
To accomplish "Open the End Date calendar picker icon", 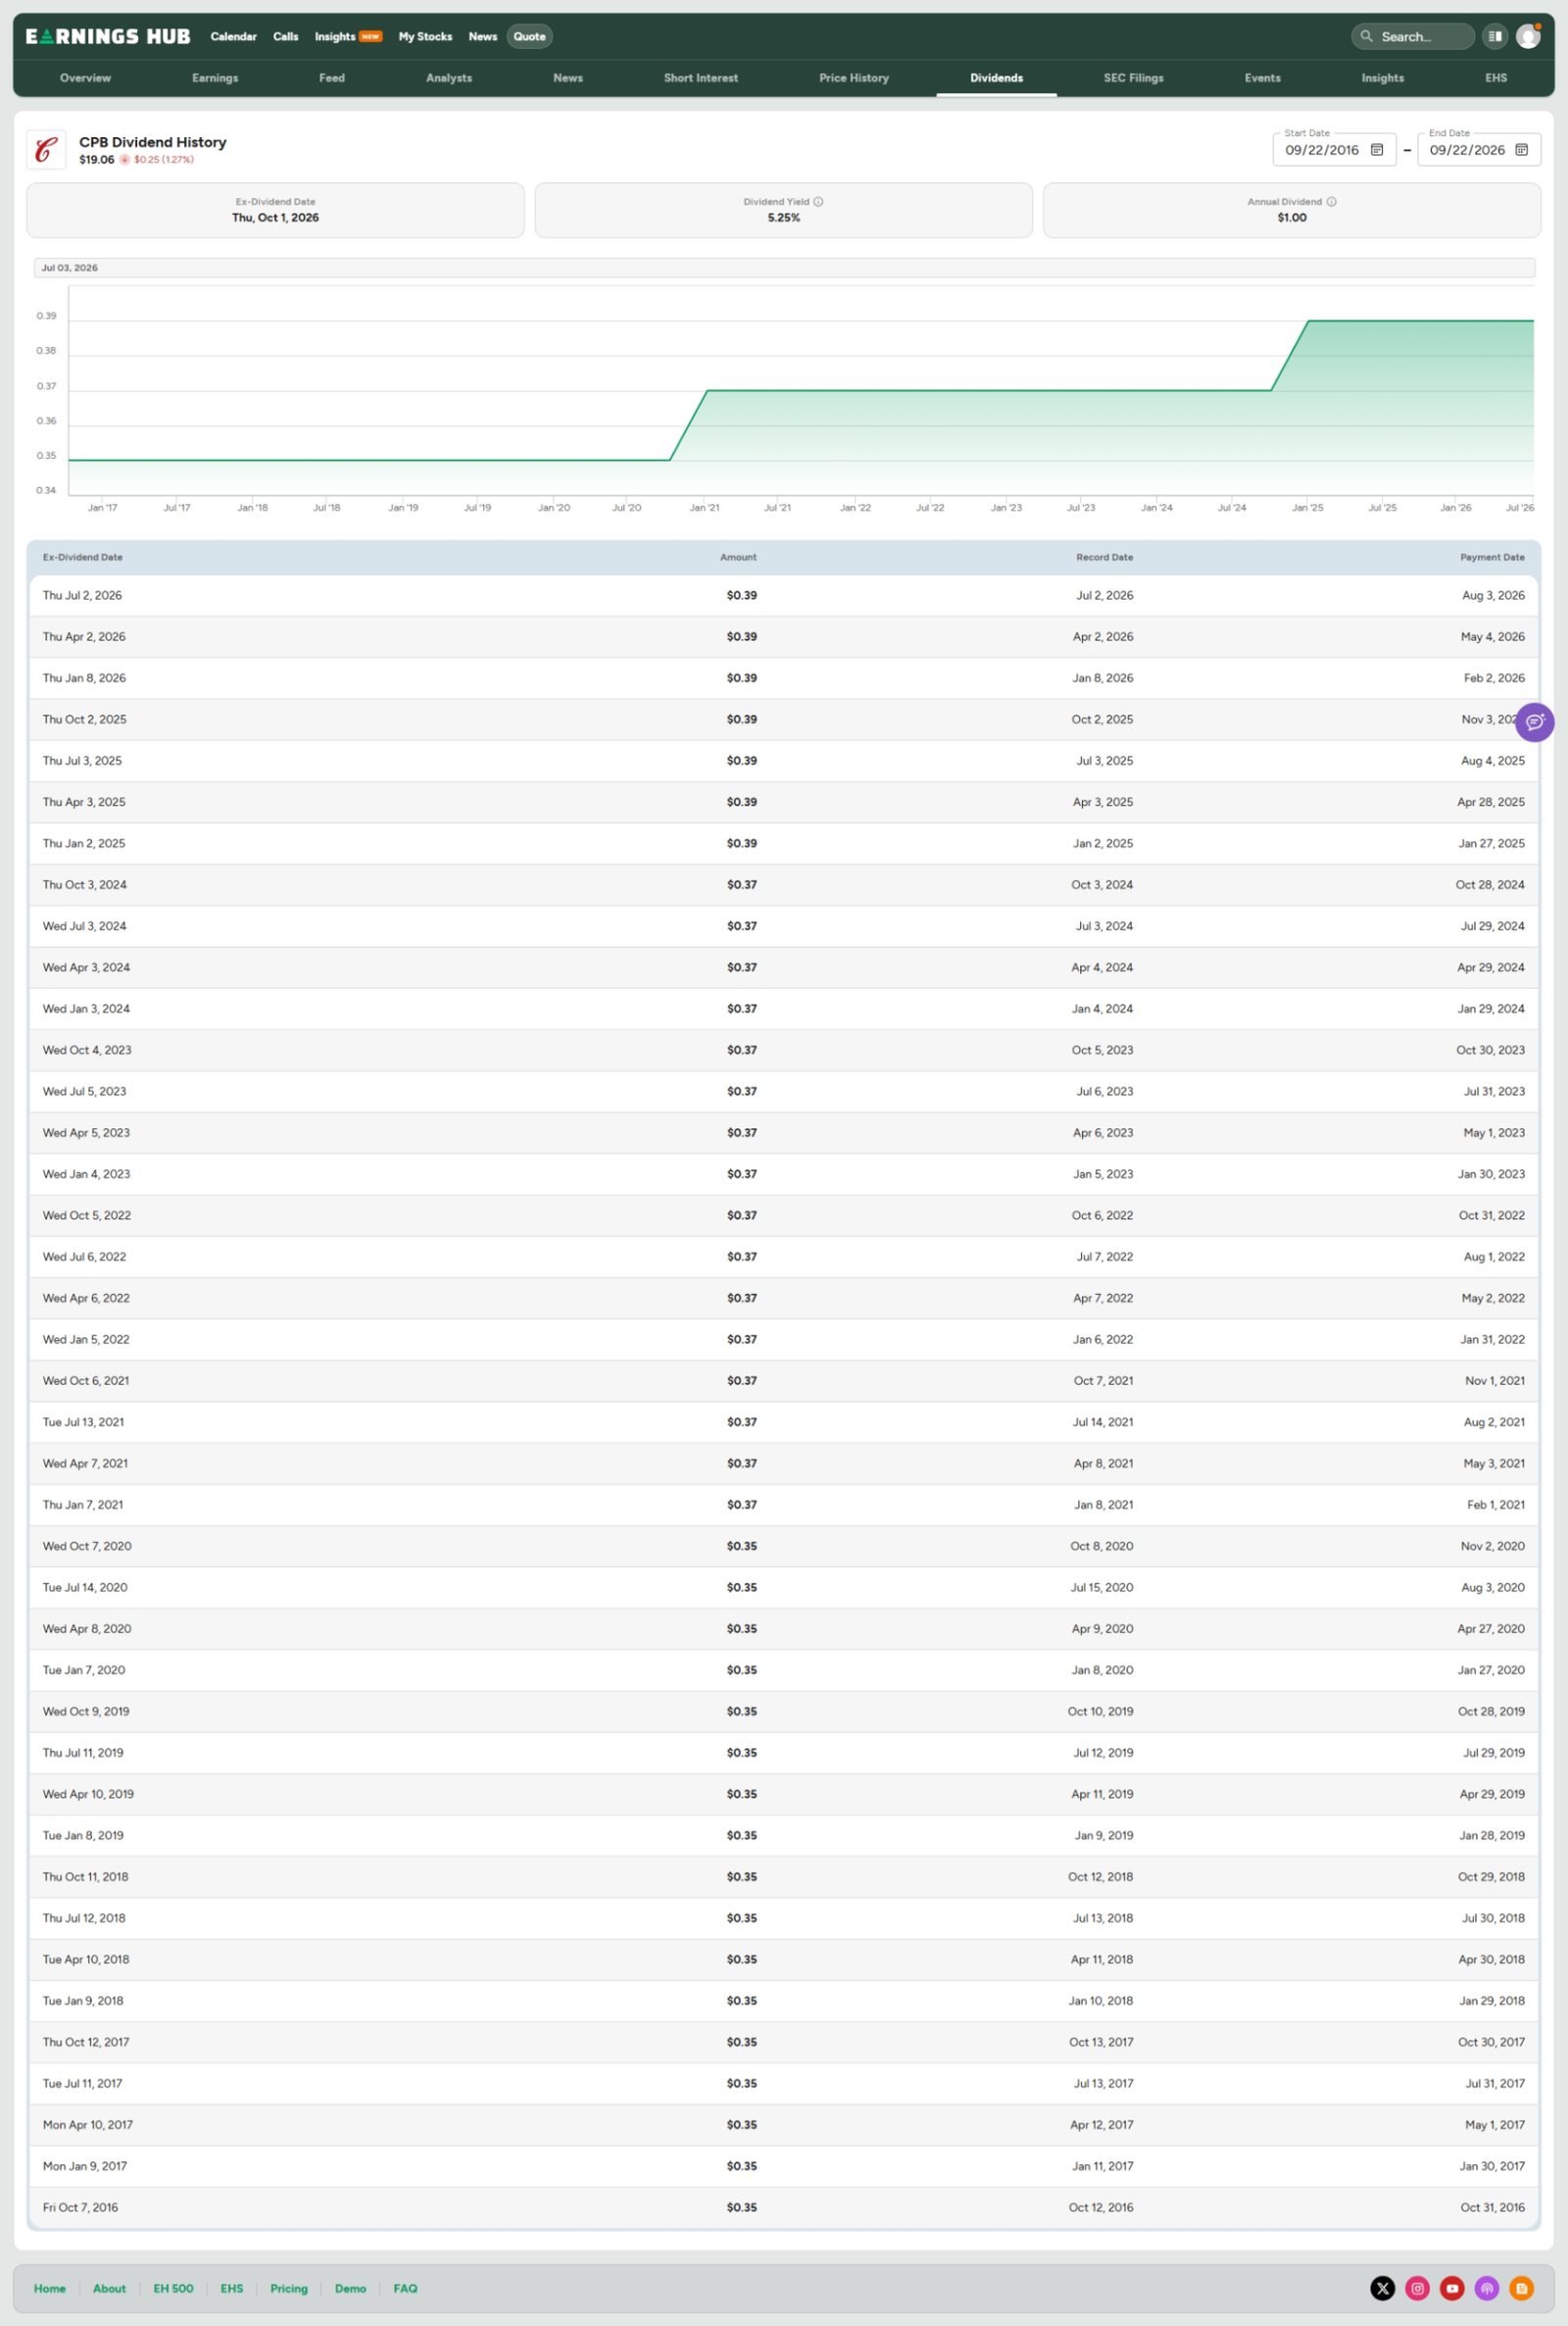I will point(1521,150).
